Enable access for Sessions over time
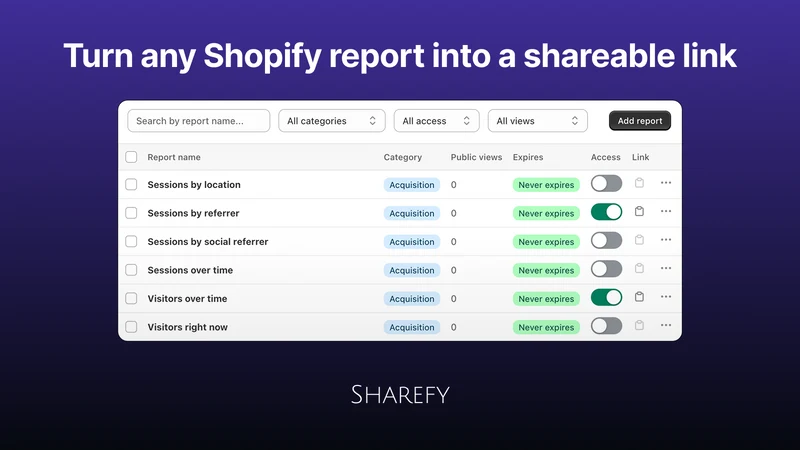Screen dimensions: 800x450 click(x=607, y=269)
